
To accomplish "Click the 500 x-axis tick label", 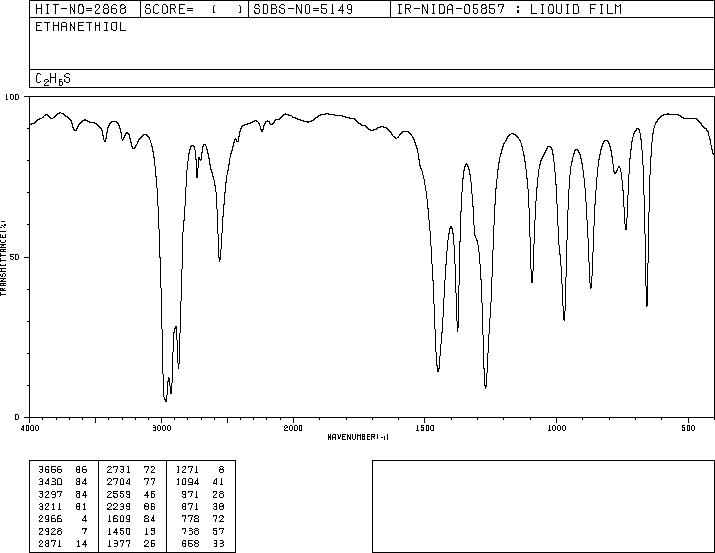I will [x=689, y=428].
